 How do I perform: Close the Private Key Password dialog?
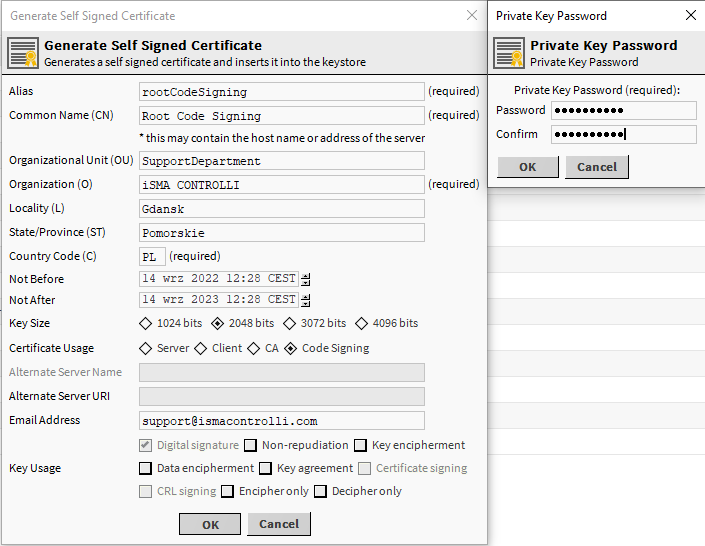[x=690, y=16]
